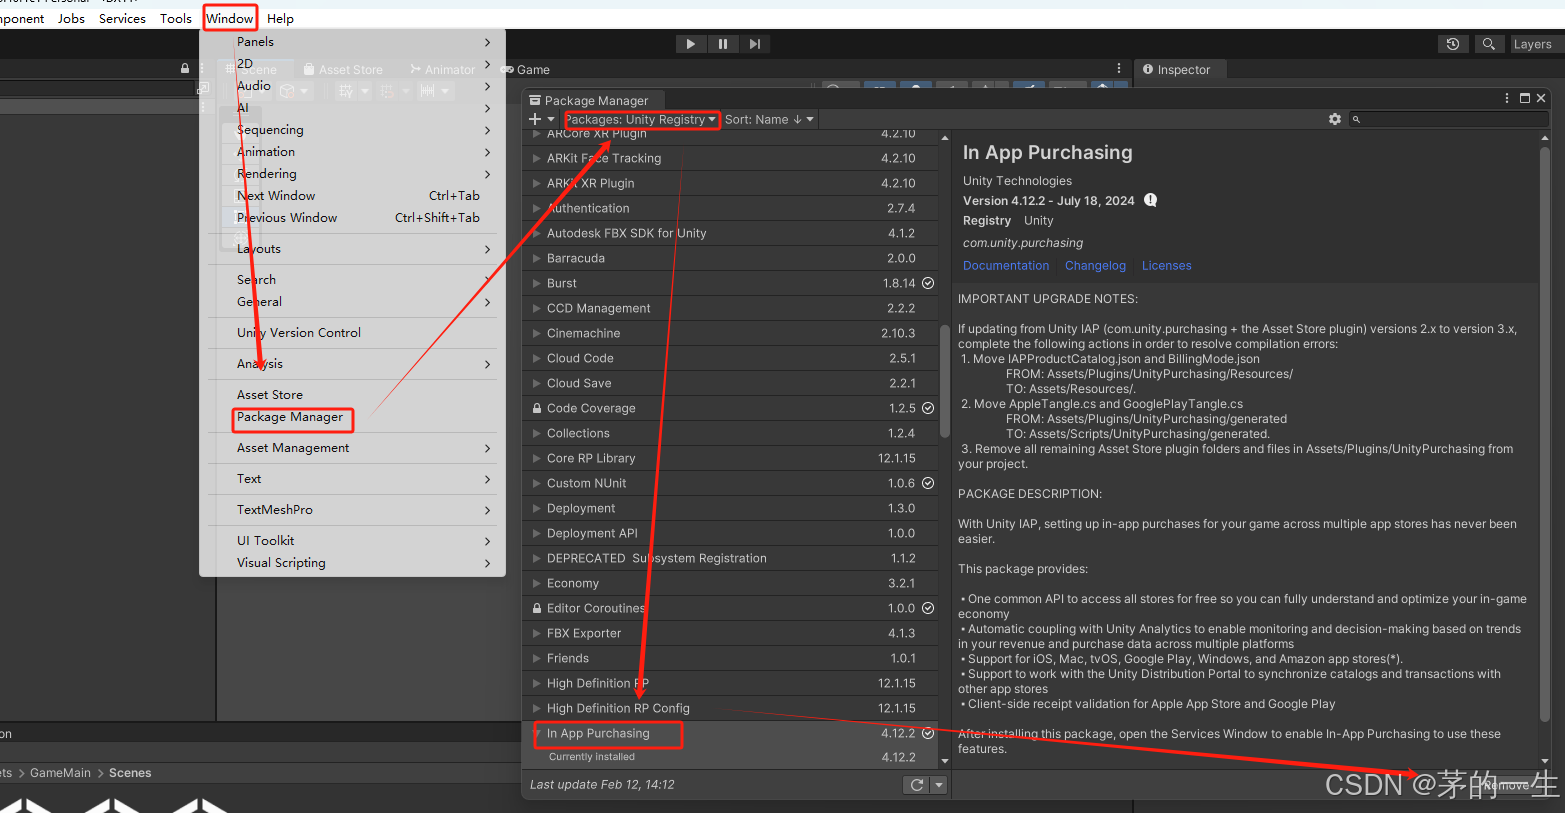Click Editor Coroutines installed checkmark icon
This screenshot has width=1565, height=813.
click(x=928, y=608)
